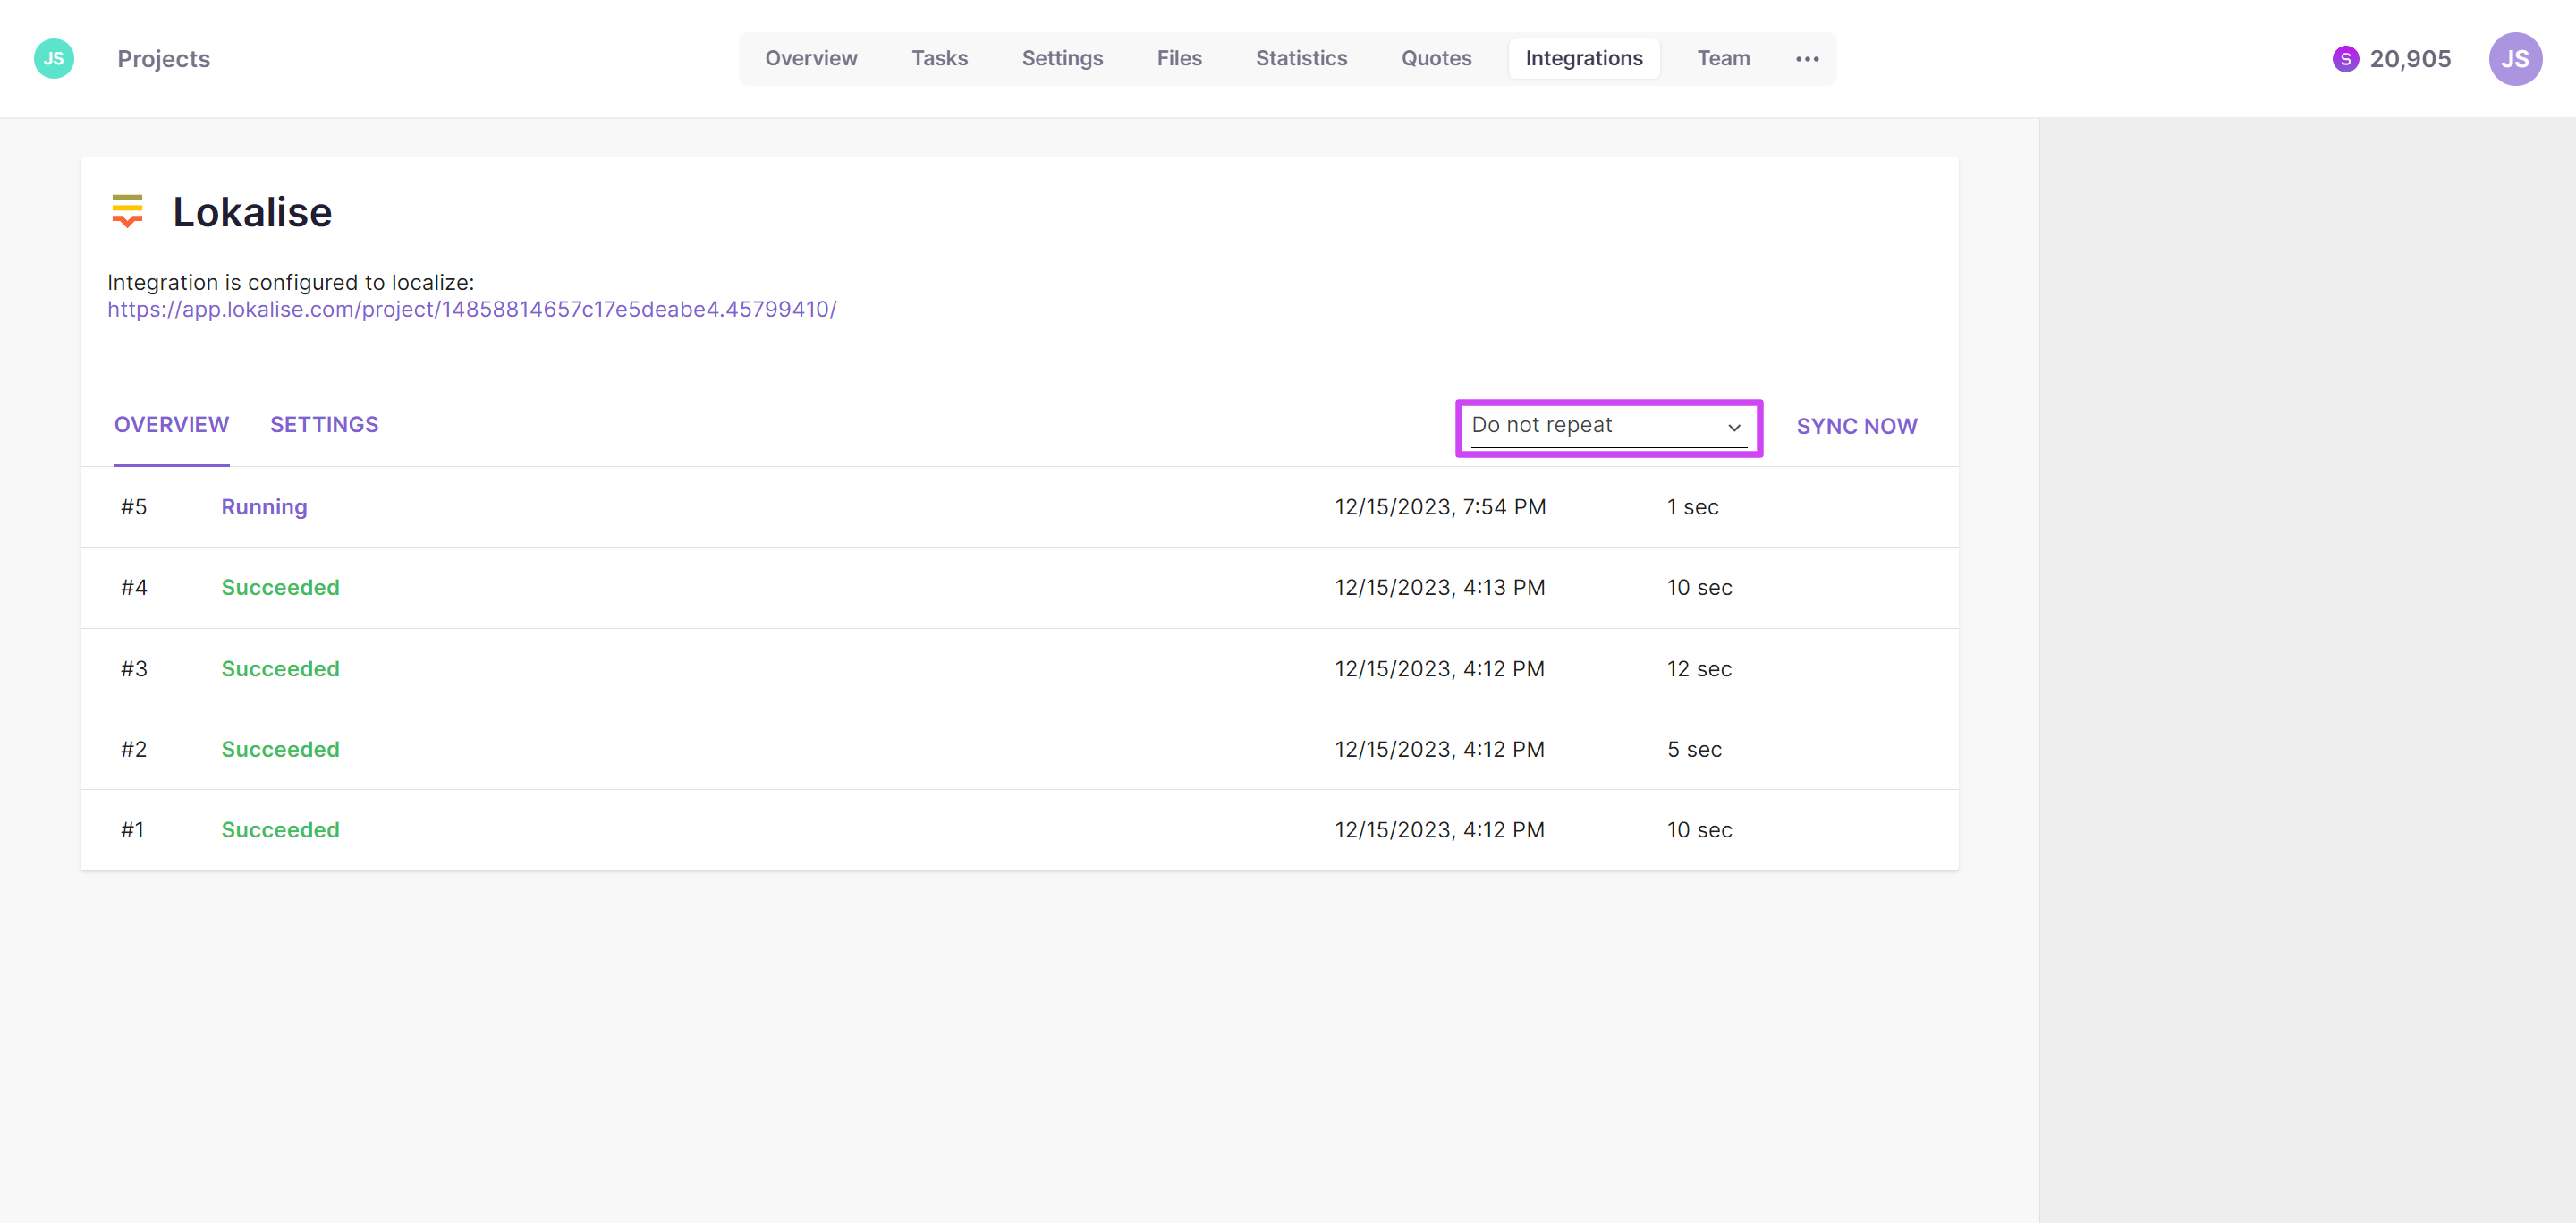Viewport: 2576px width, 1223px height.
Task: Click the 1 sec duration value
Action: tap(1692, 507)
